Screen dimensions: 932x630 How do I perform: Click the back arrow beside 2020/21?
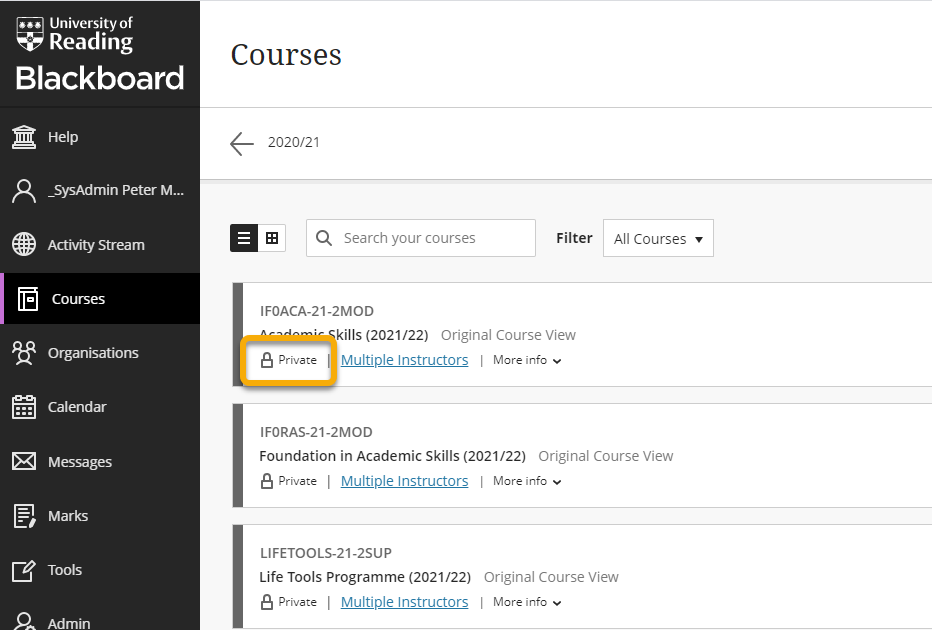241,143
